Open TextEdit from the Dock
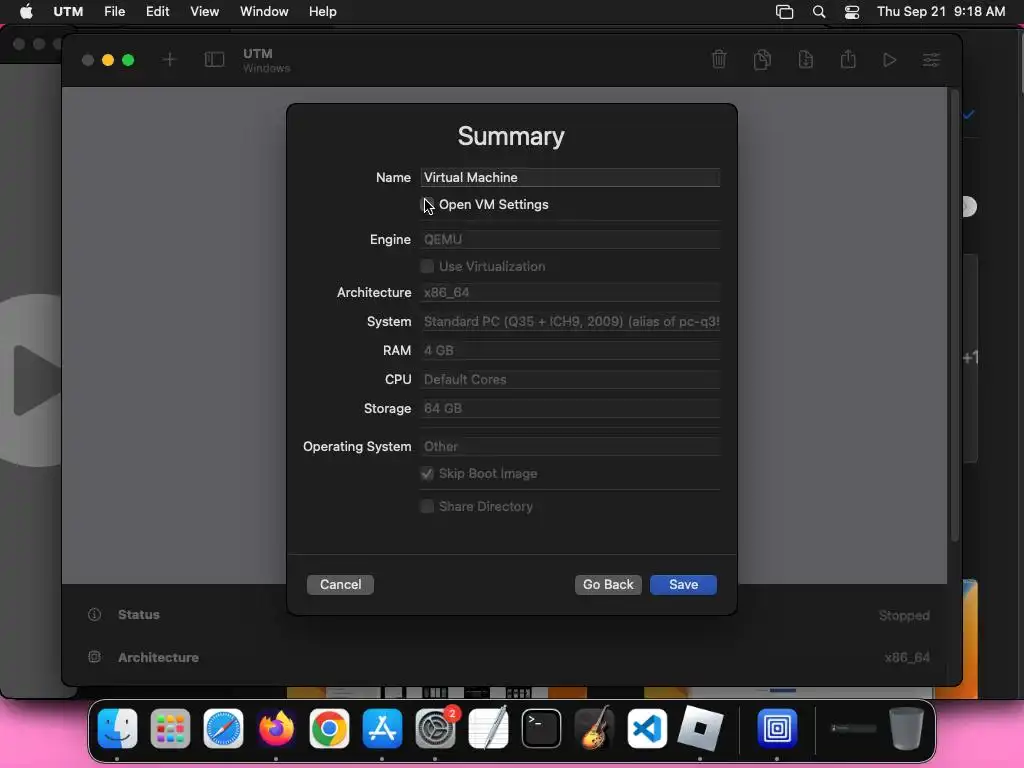This screenshot has width=1024, height=768. (x=488, y=728)
